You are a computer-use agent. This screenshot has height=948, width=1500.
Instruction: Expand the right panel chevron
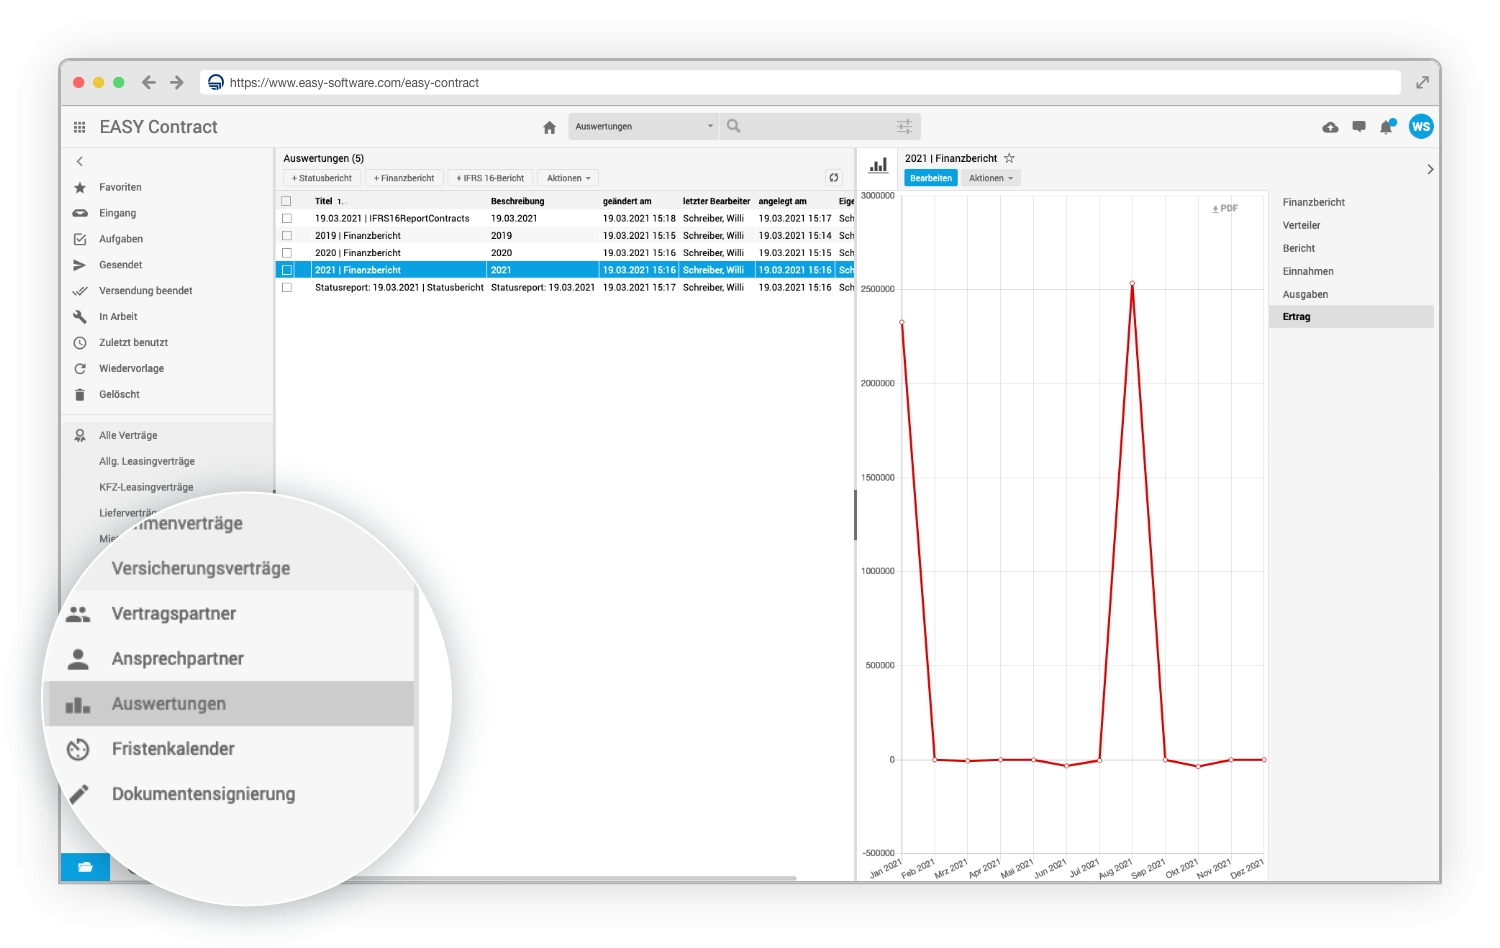pyautogui.click(x=1430, y=169)
